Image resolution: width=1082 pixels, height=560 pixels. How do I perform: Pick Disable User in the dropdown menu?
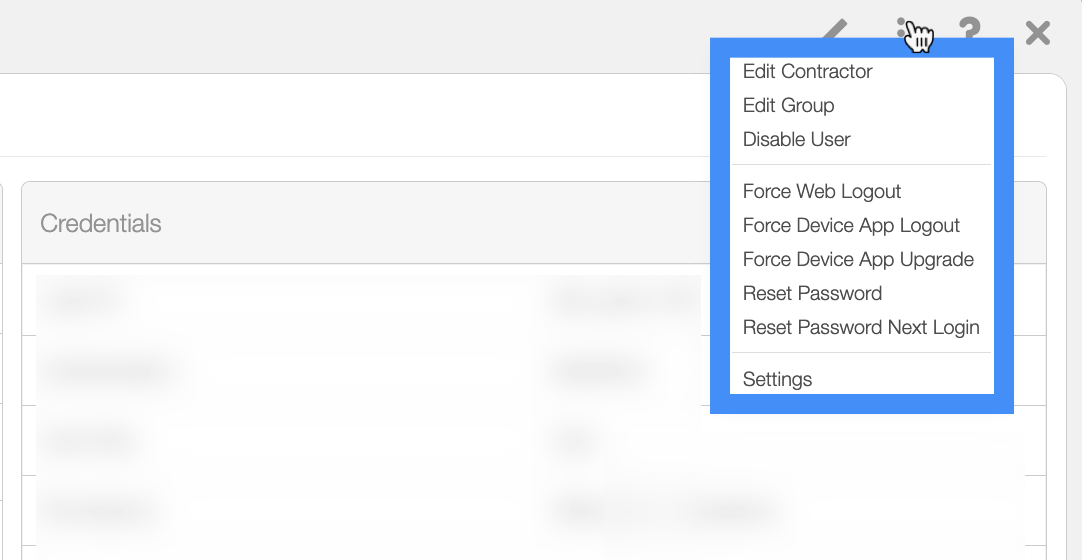click(x=796, y=139)
